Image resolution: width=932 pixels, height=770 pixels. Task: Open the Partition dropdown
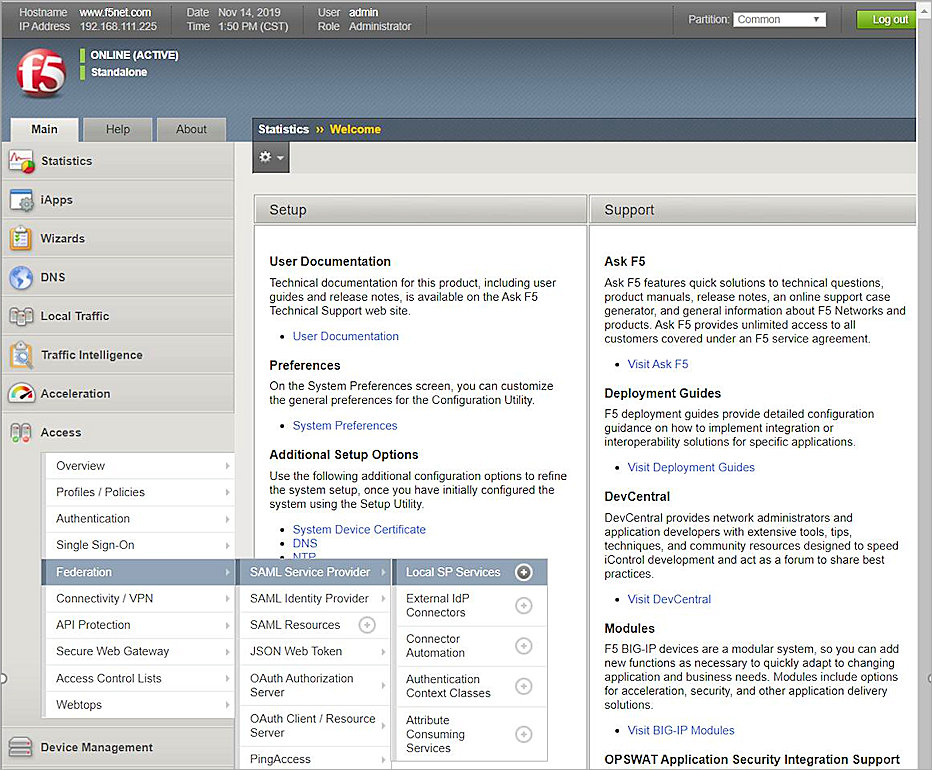(779, 19)
